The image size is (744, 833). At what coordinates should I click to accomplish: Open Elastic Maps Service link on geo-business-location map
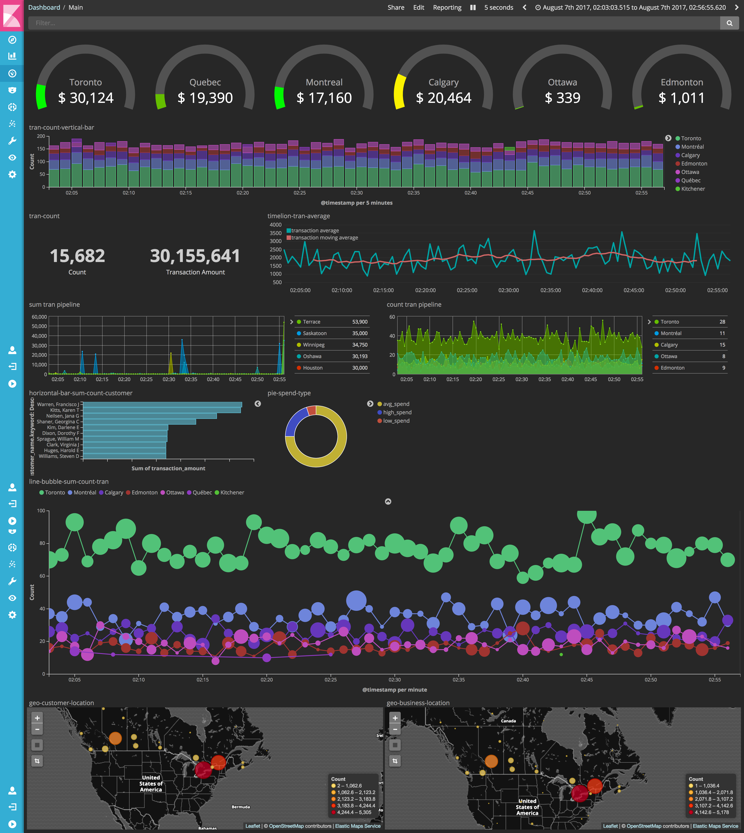[x=715, y=826]
